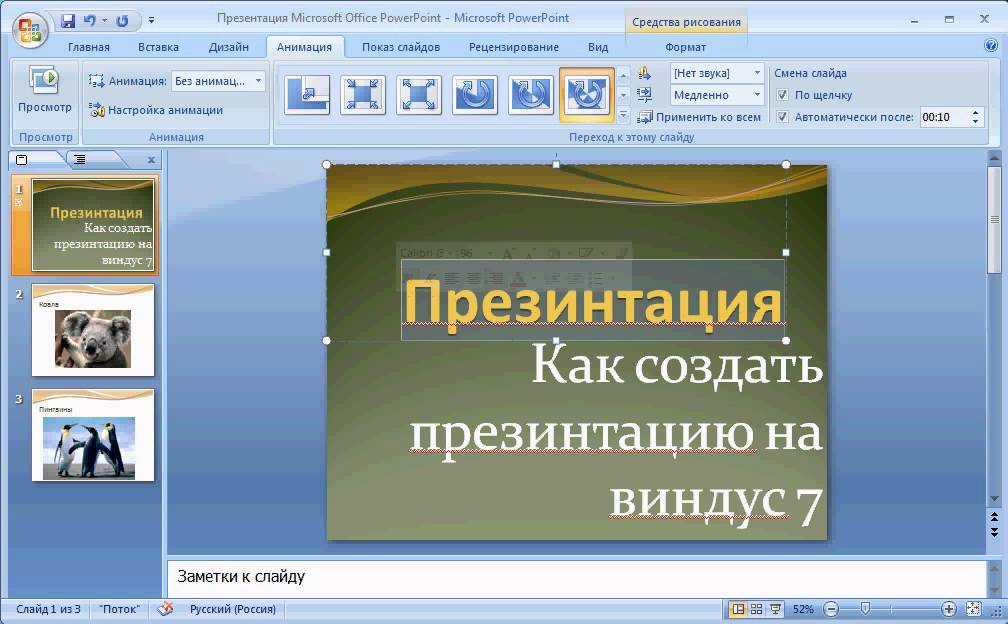Click Применить ко всем button

pyautogui.click(x=699, y=117)
